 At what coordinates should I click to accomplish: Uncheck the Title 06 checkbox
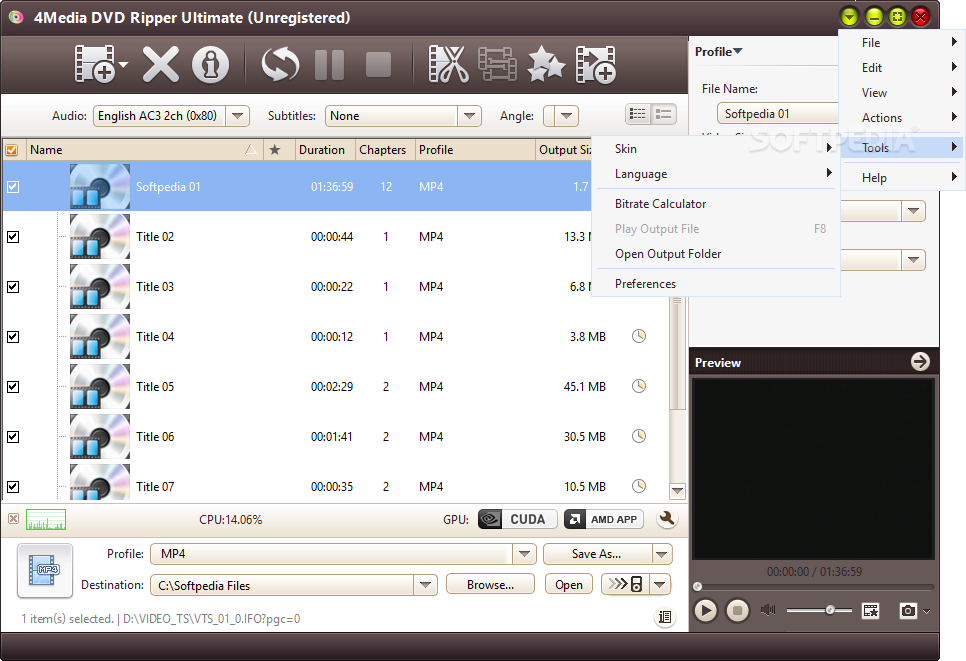pos(13,436)
